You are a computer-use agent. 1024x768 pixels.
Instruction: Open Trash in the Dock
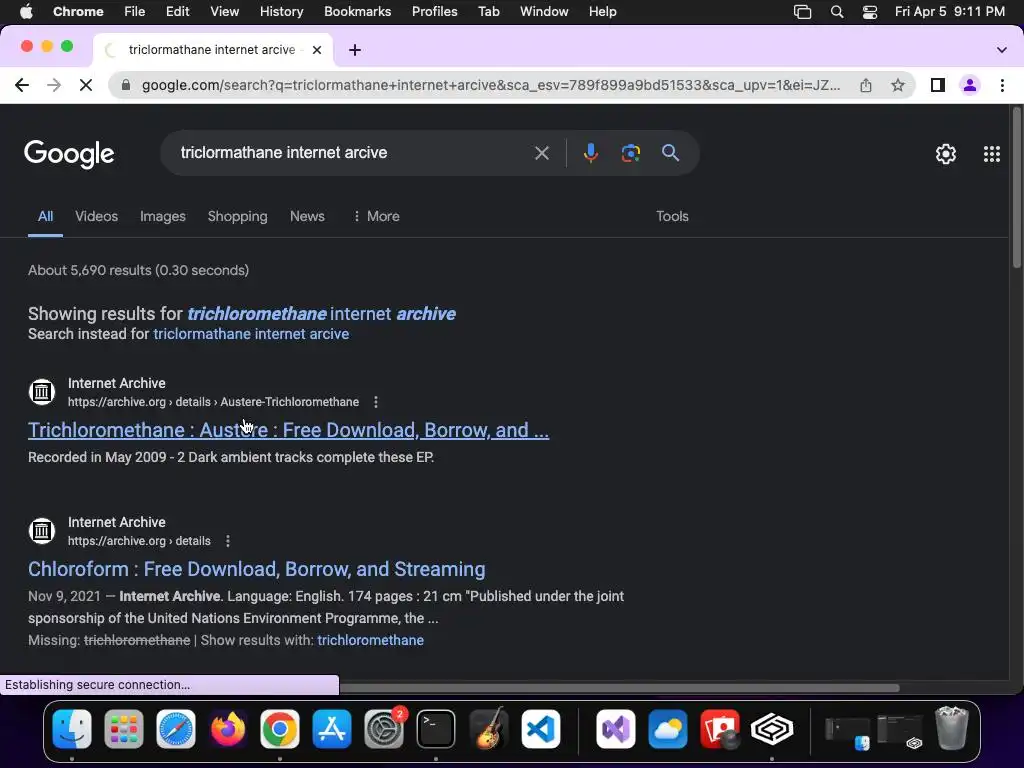(952, 728)
